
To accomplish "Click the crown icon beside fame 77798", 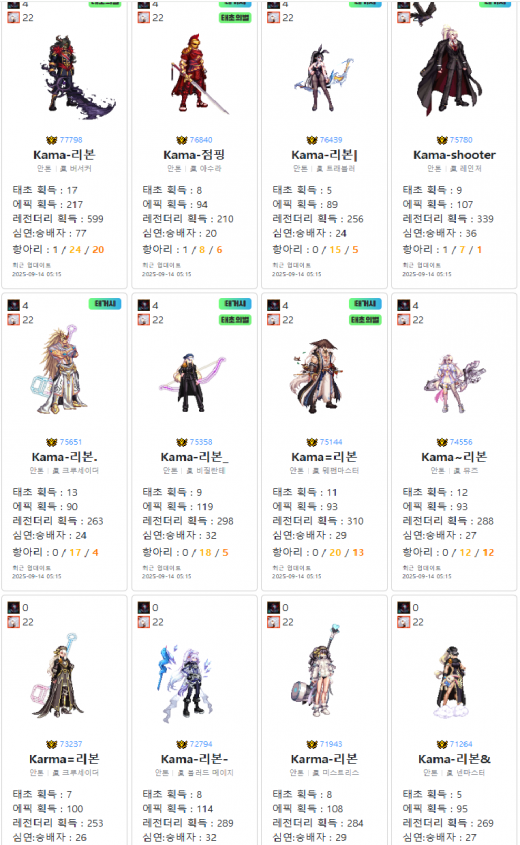I will (x=52, y=140).
